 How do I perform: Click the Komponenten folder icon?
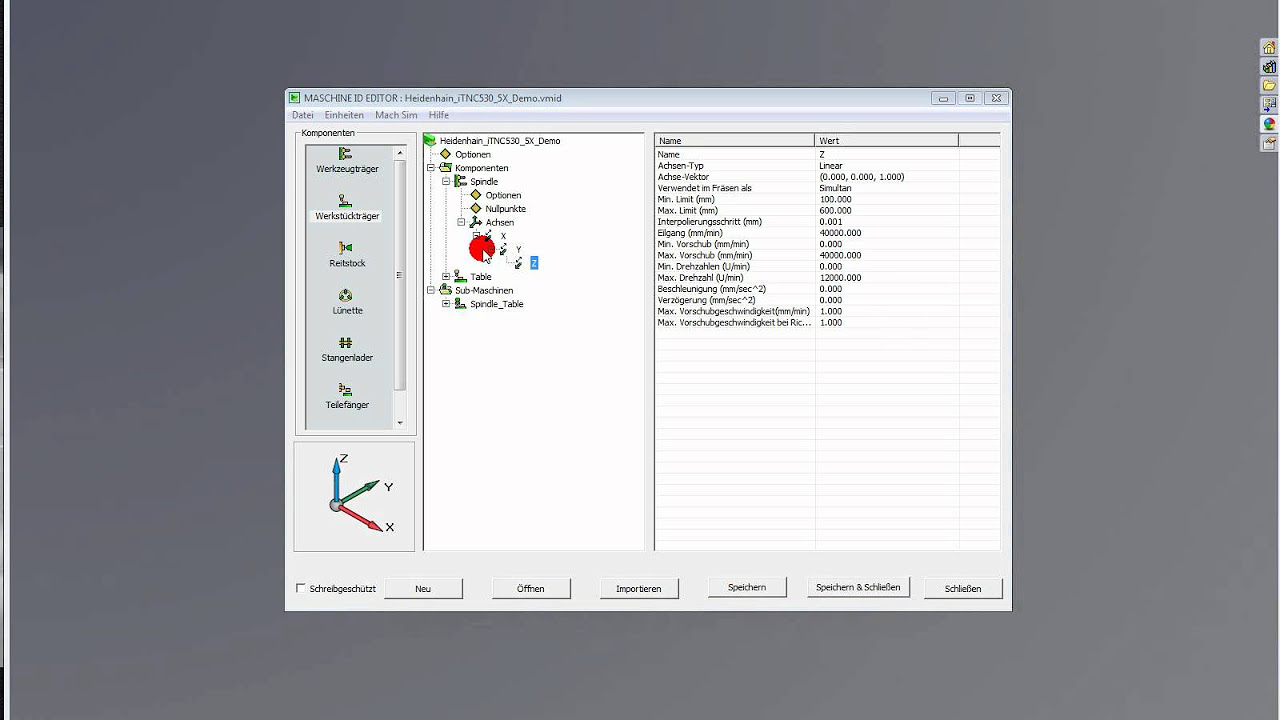pos(446,168)
